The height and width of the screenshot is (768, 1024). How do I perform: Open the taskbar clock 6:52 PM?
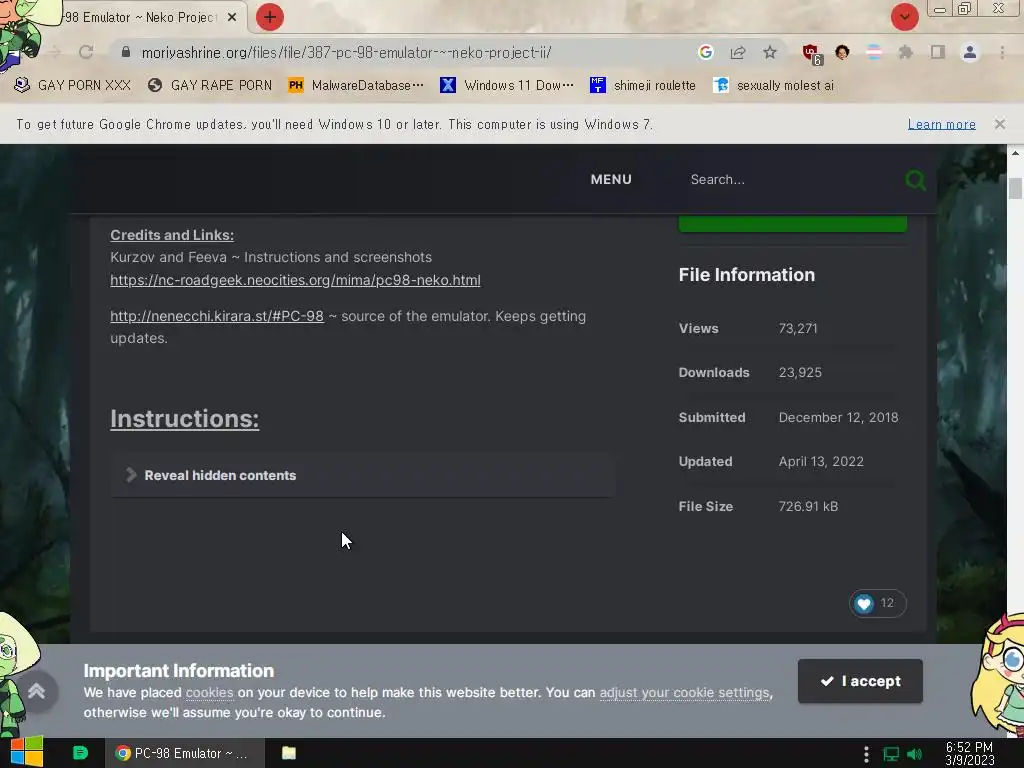(969, 754)
